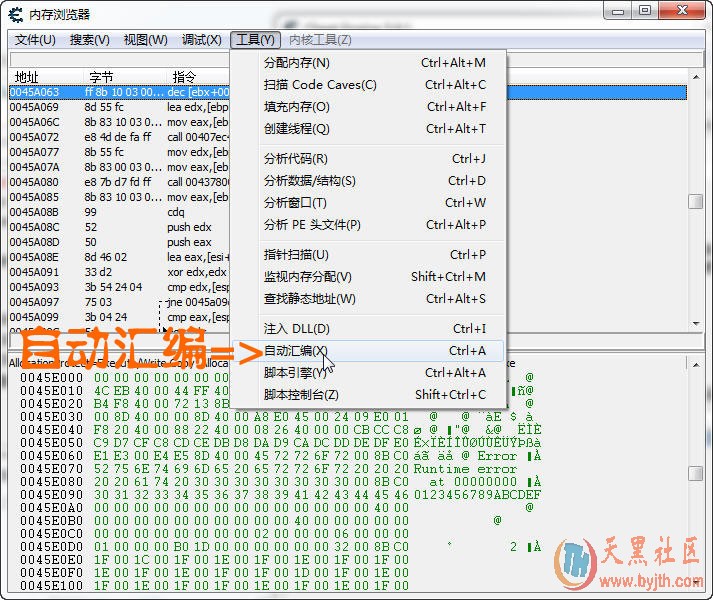
Task: Click the disassembler scrollbar down arrow
Action: (695, 322)
